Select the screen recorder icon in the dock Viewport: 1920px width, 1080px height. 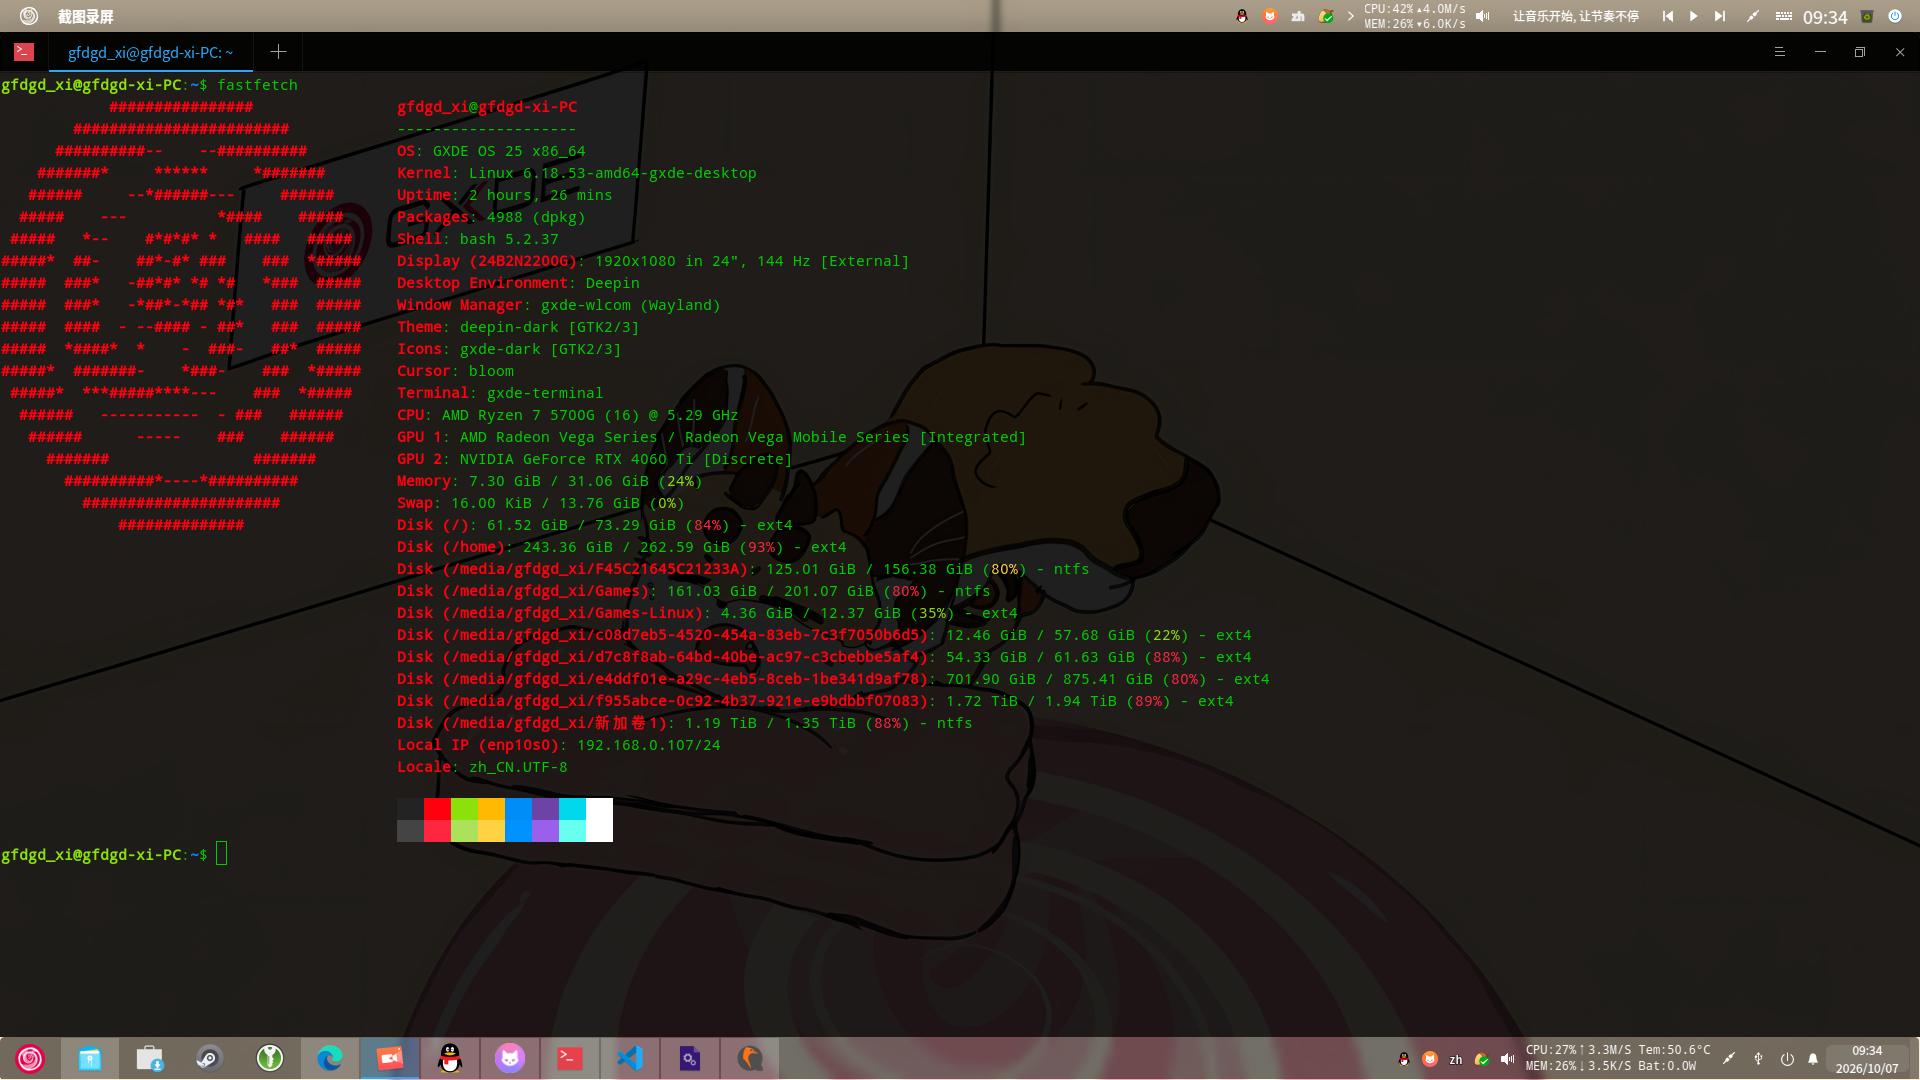(390, 1058)
